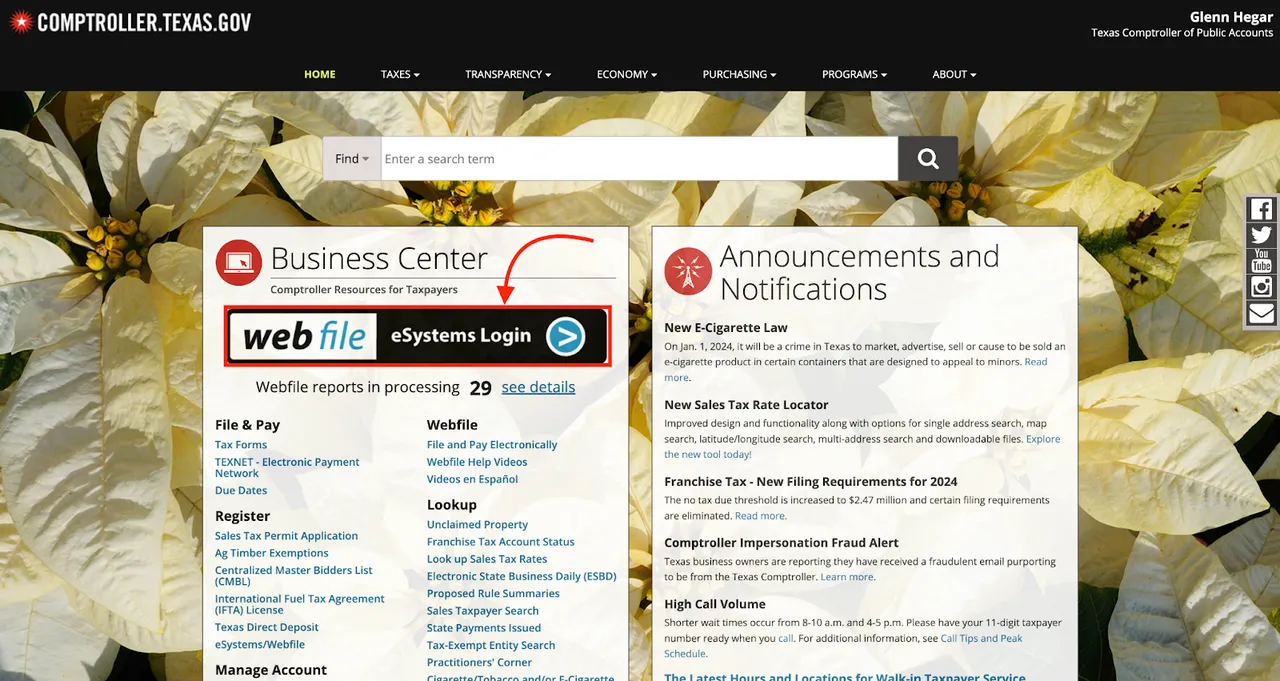1280x681 pixels.
Task: Click the YouTube icon in the sidebar
Action: pyautogui.click(x=1262, y=261)
